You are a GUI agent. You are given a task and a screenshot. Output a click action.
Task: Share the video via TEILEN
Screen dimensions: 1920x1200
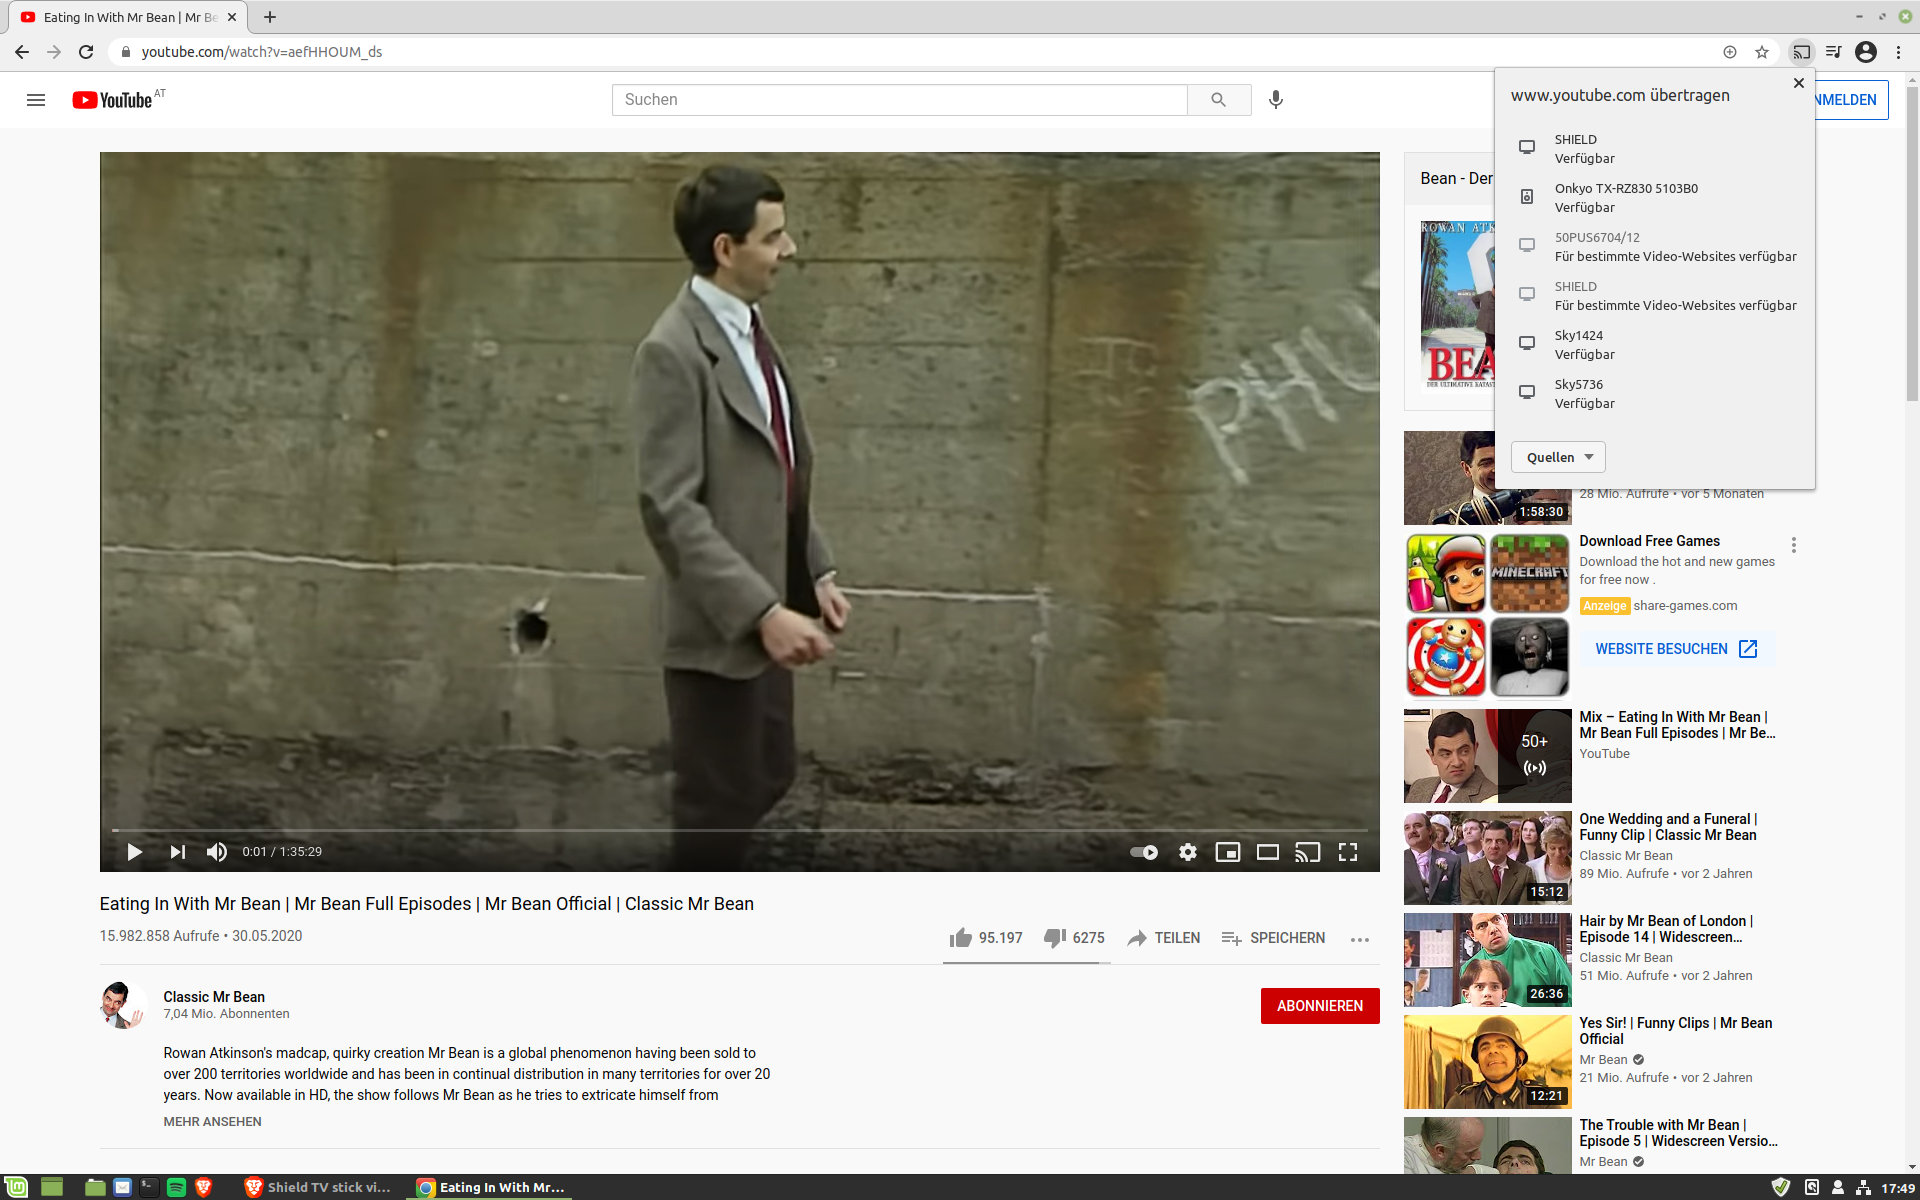click(1163, 938)
